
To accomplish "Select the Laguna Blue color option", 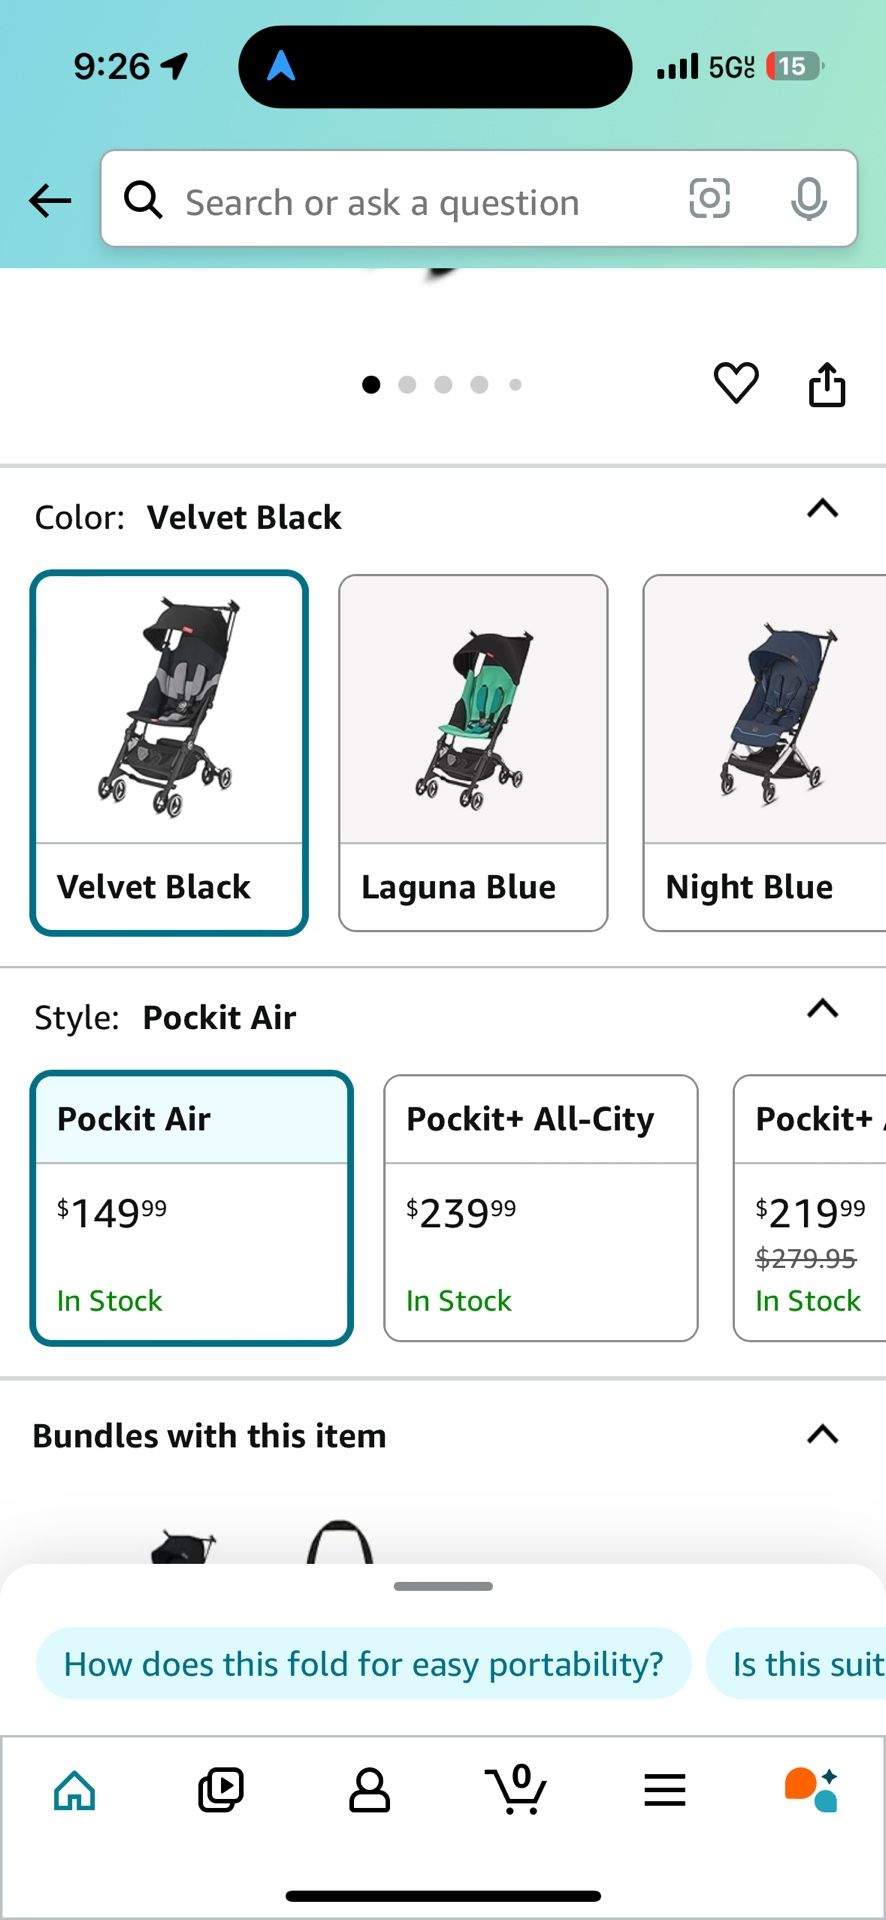I will (473, 752).
